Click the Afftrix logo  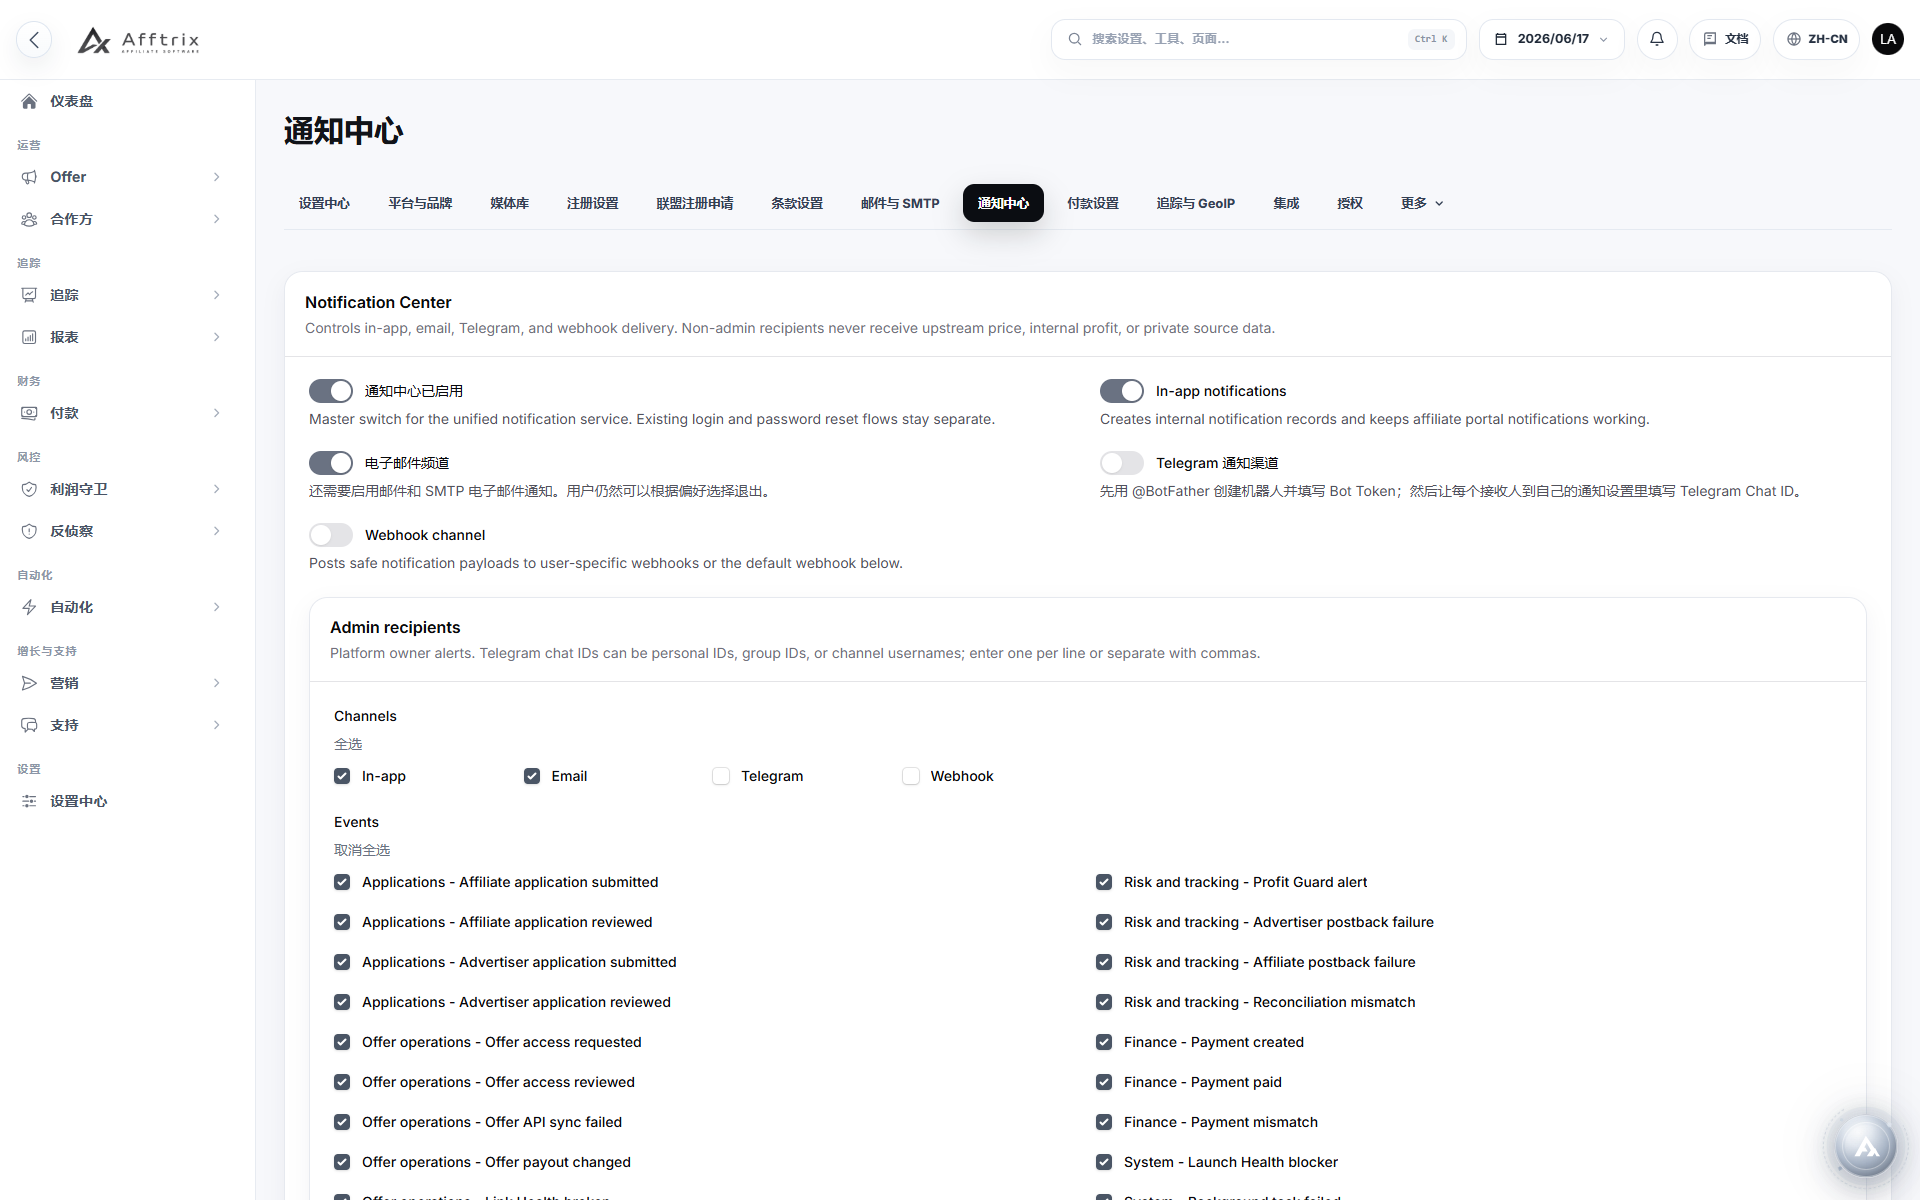tap(139, 40)
